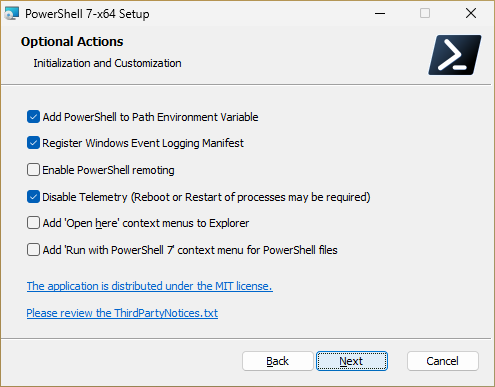Image resolution: width=495 pixels, height=387 pixels.
Task: Minimize the setup window
Action: (x=380, y=13)
